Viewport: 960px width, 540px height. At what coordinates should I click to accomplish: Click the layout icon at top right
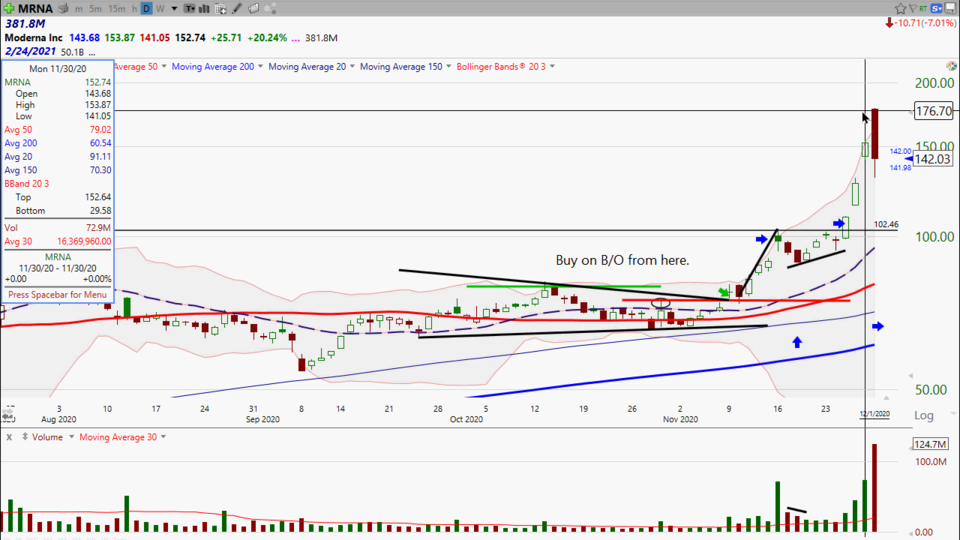[951, 8]
